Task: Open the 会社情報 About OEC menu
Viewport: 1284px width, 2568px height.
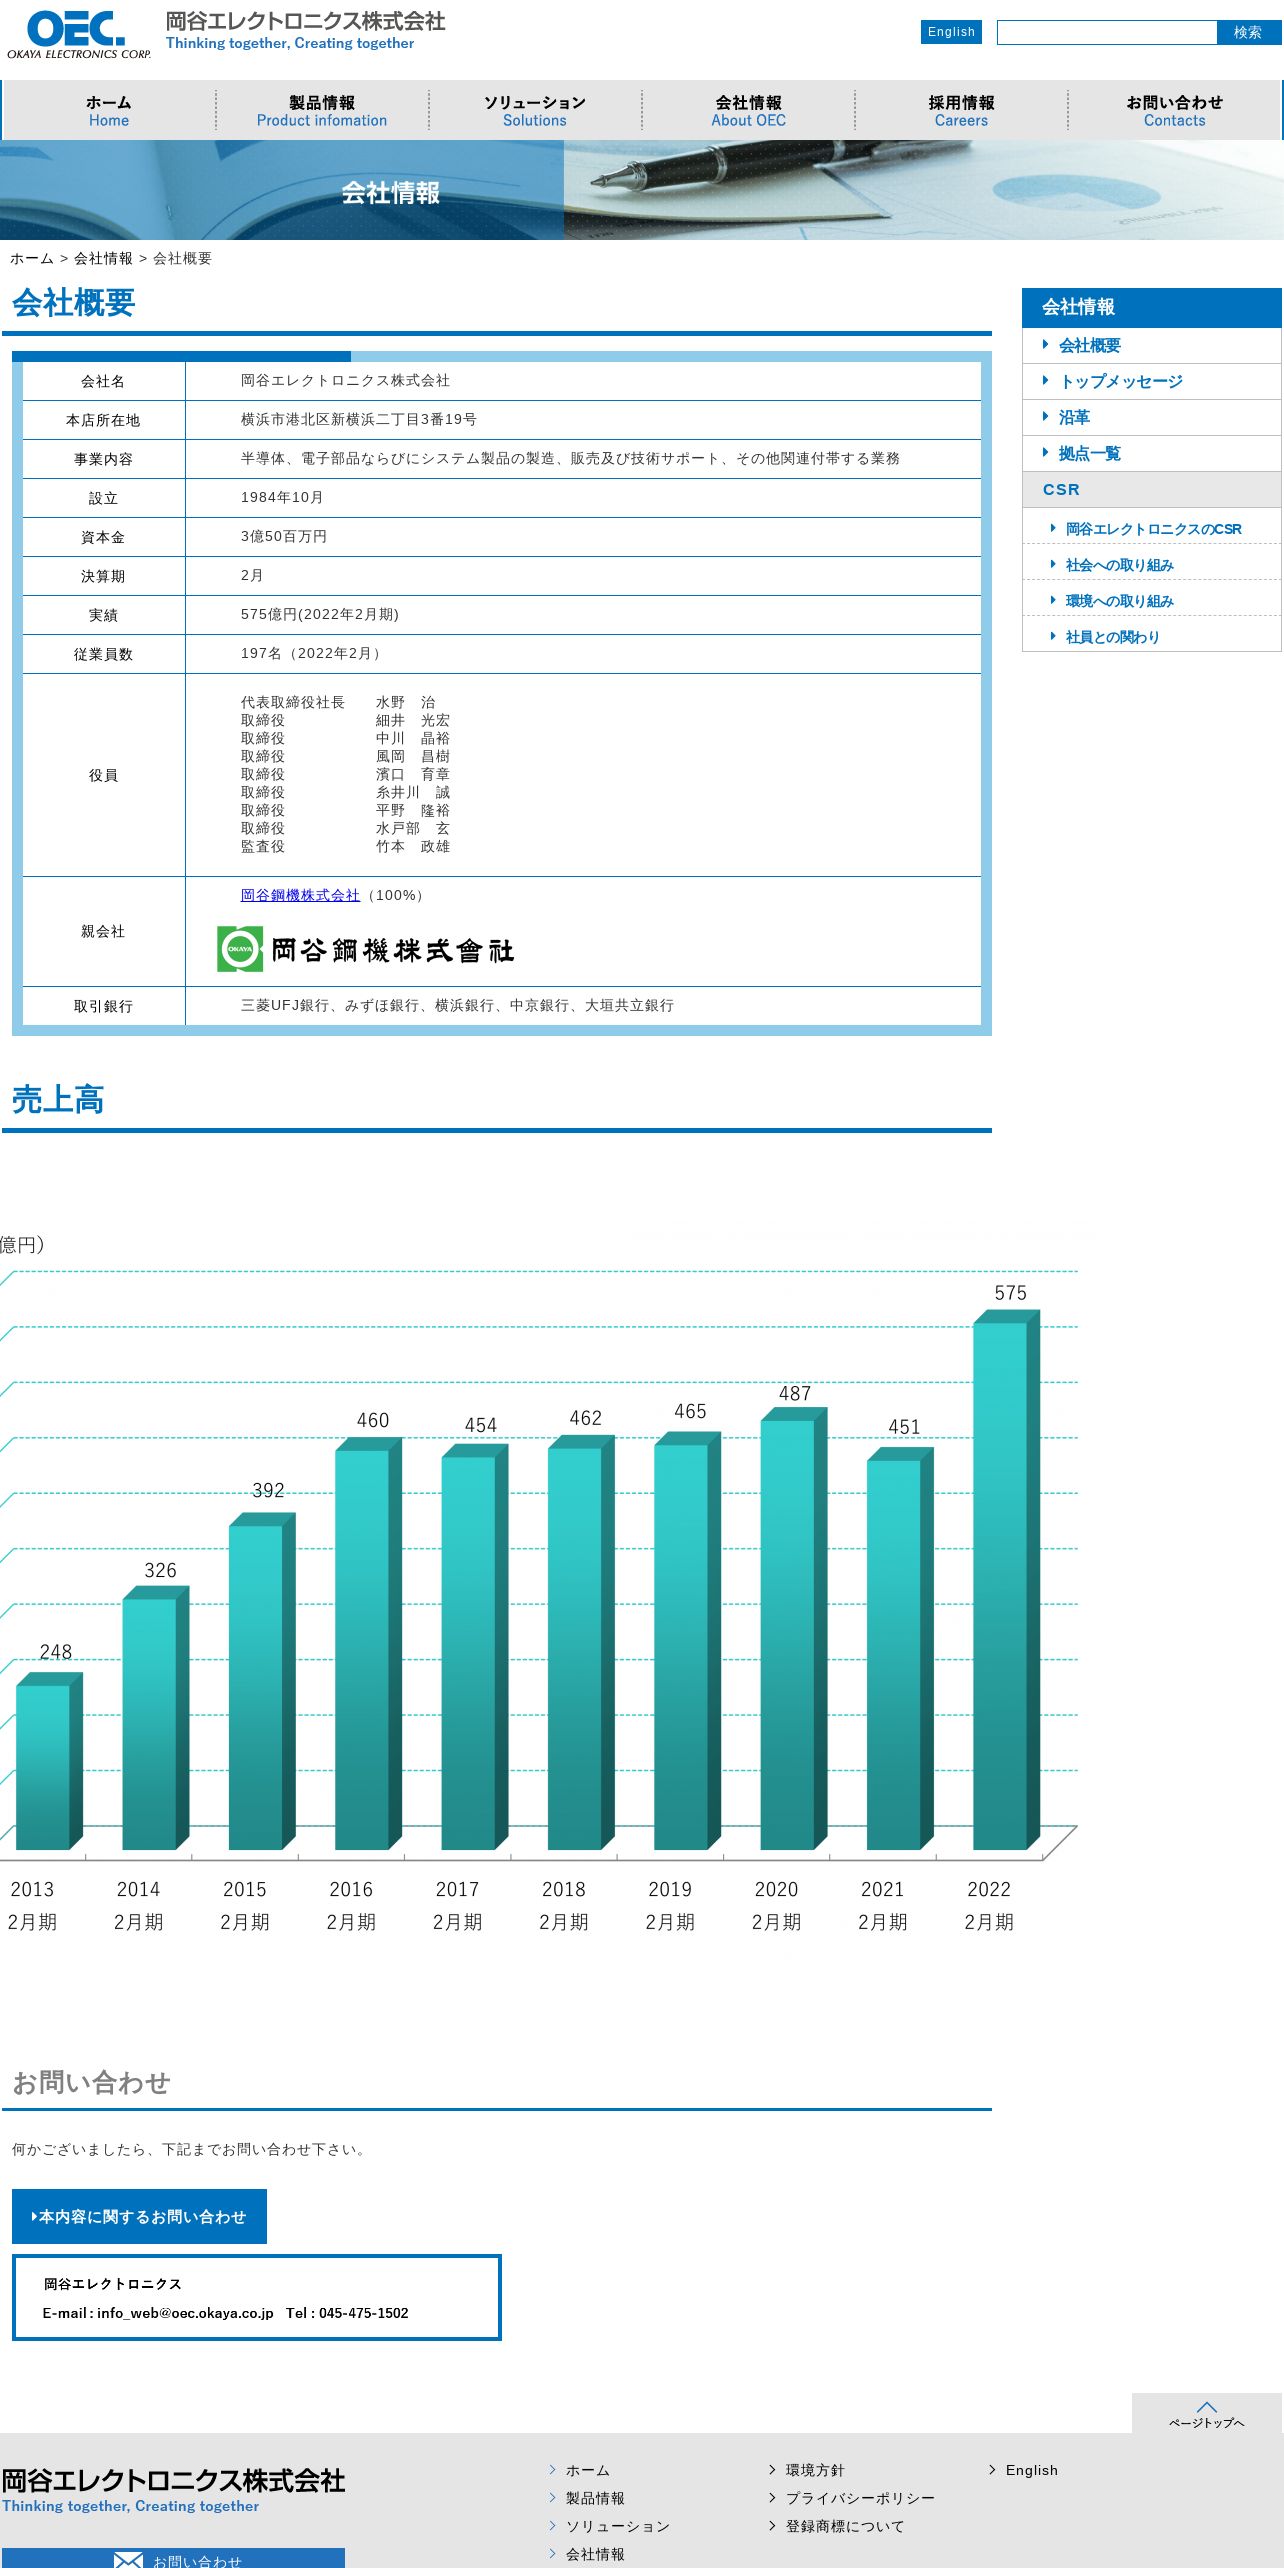Action: (748, 110)
